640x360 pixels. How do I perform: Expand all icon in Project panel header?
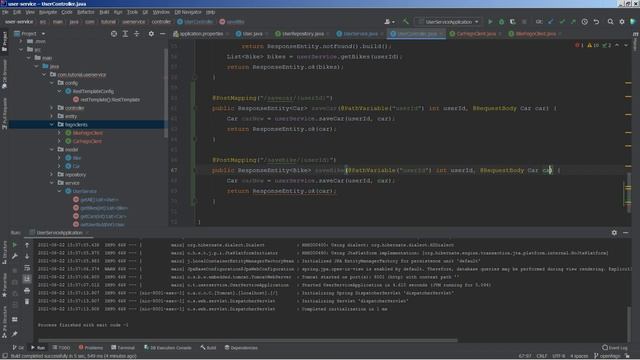125,34
